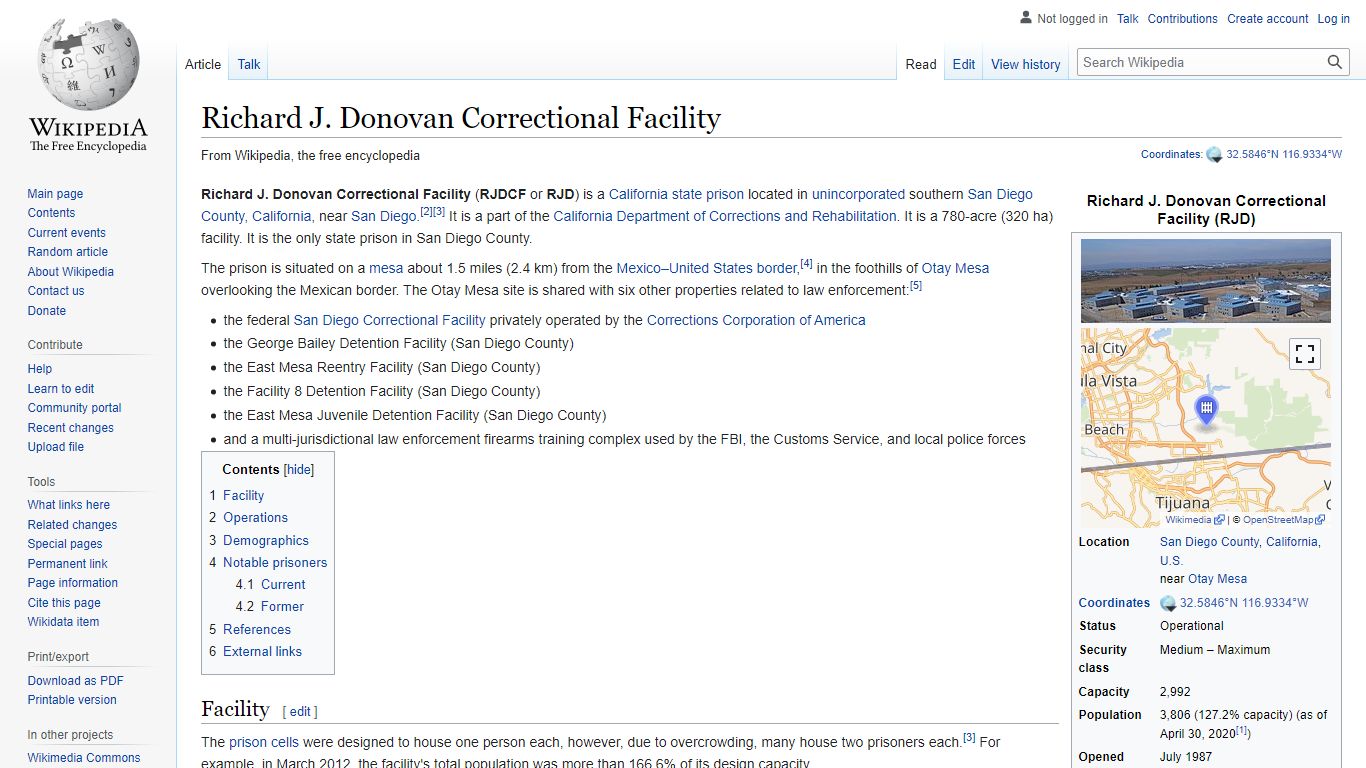Click the globe icon in infobox coordinates row
This screenshot has height=768, width=1366.
[x=1168, y=603]
